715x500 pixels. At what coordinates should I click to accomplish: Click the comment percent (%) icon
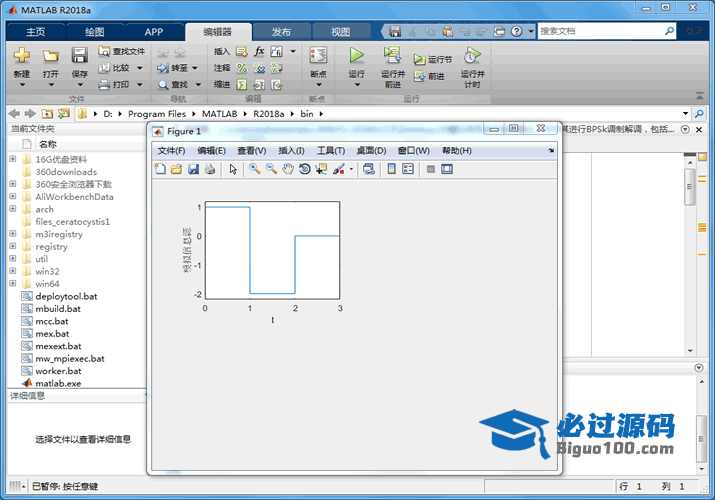pos(242,68)
